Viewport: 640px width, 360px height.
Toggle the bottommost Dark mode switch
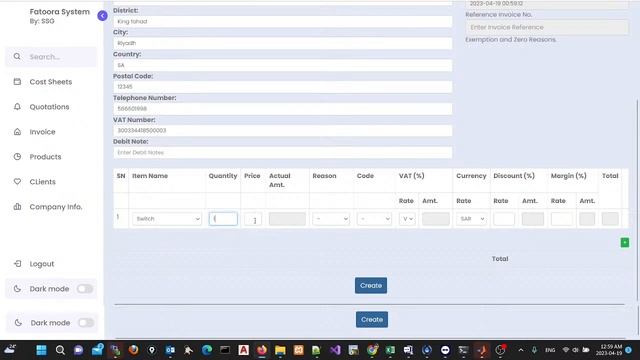tap(86, 322)
